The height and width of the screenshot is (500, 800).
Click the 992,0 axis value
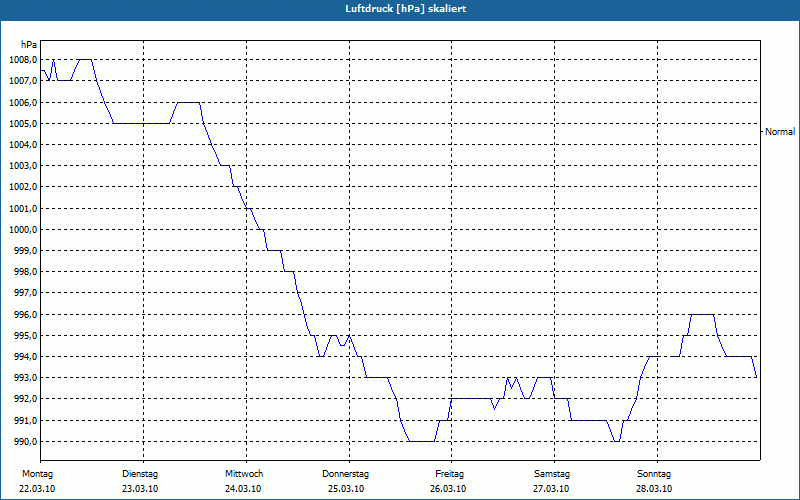click(x=26, y=399)
